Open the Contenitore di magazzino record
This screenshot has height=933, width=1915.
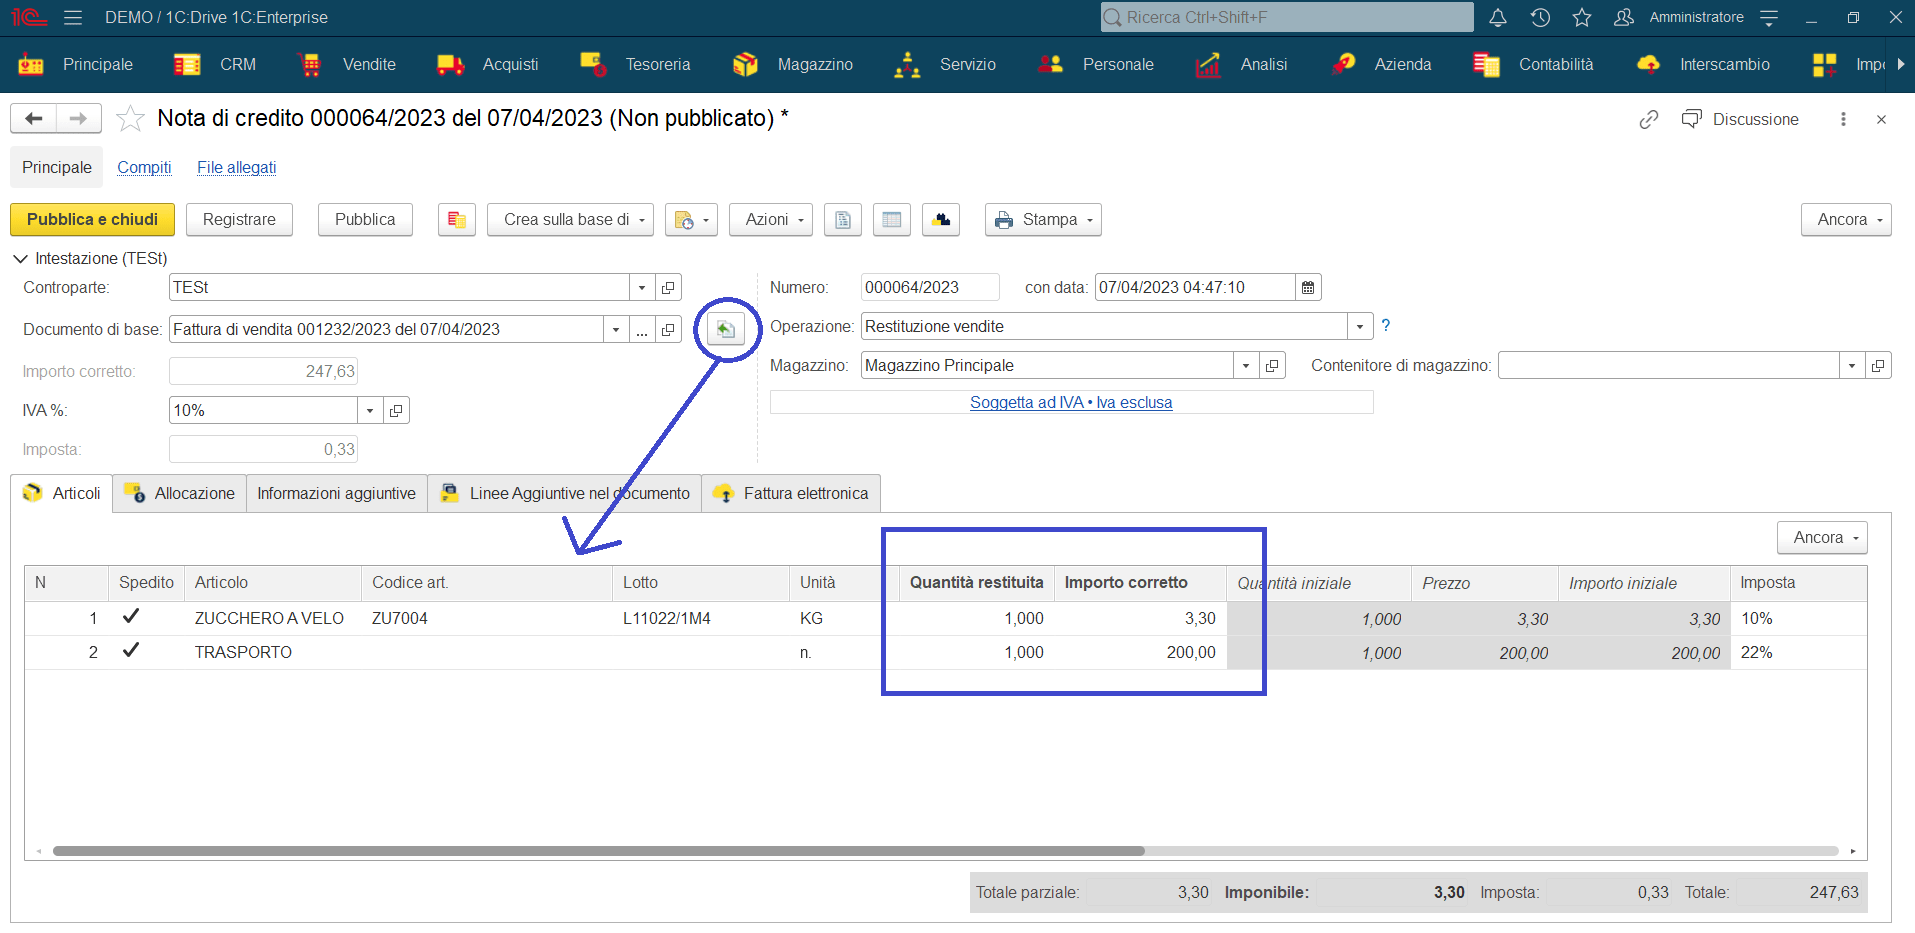(x=1878, y=366)
